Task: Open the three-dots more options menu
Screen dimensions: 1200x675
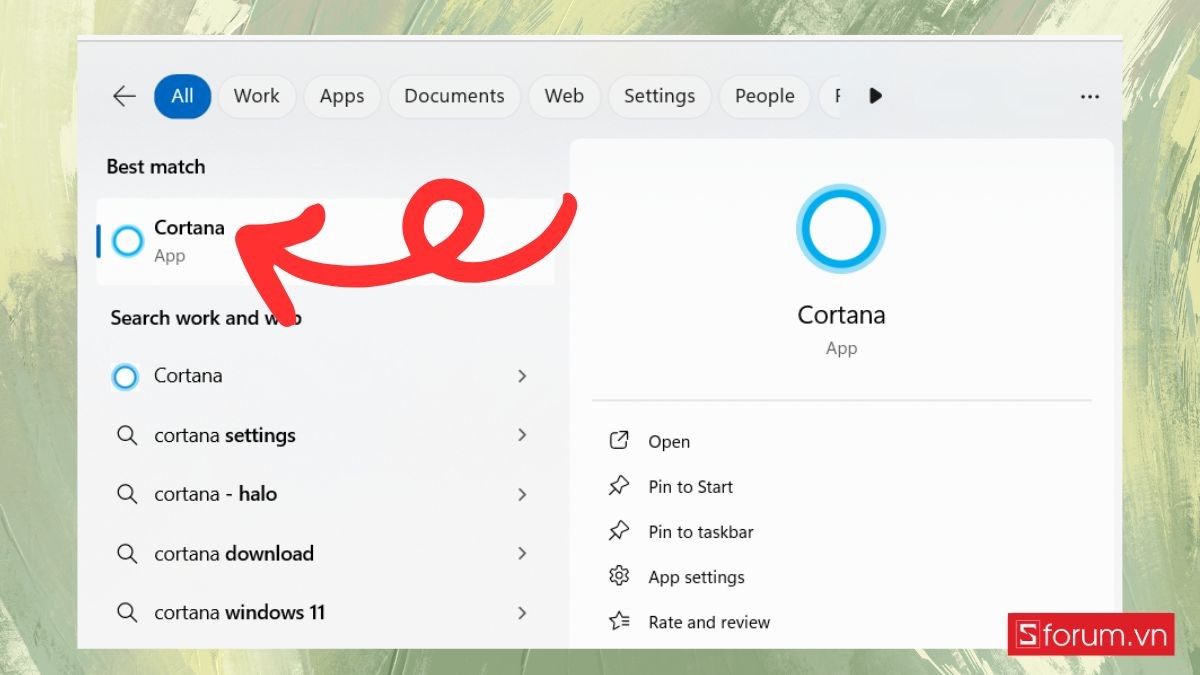Action: pos(1090,97)
